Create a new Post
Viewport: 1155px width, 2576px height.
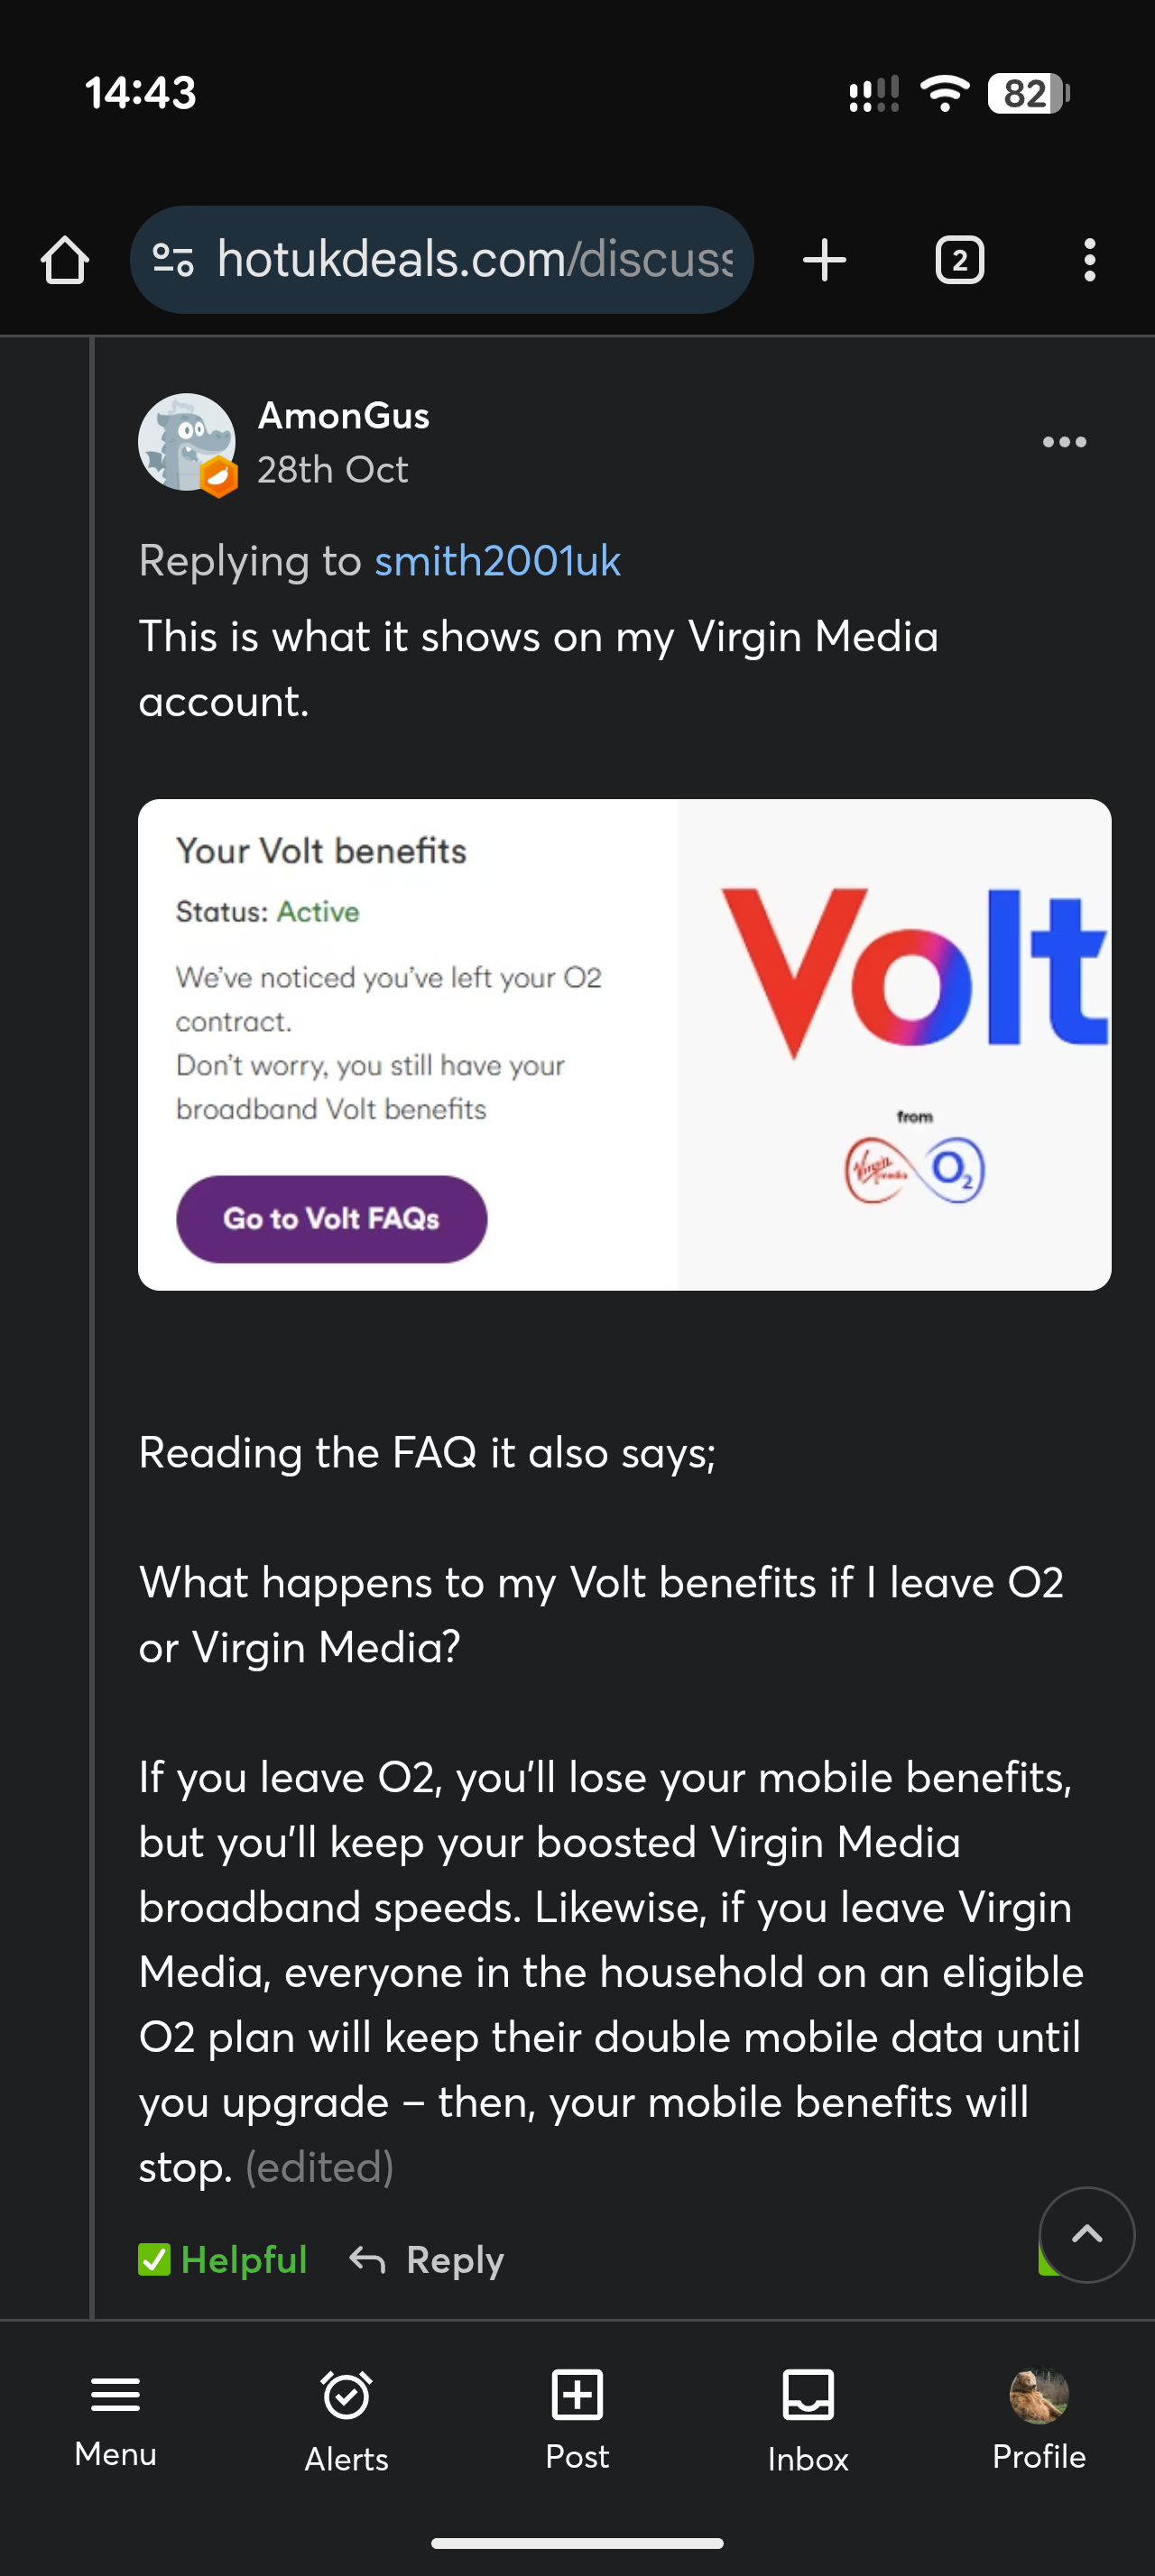coord(577,2416)
